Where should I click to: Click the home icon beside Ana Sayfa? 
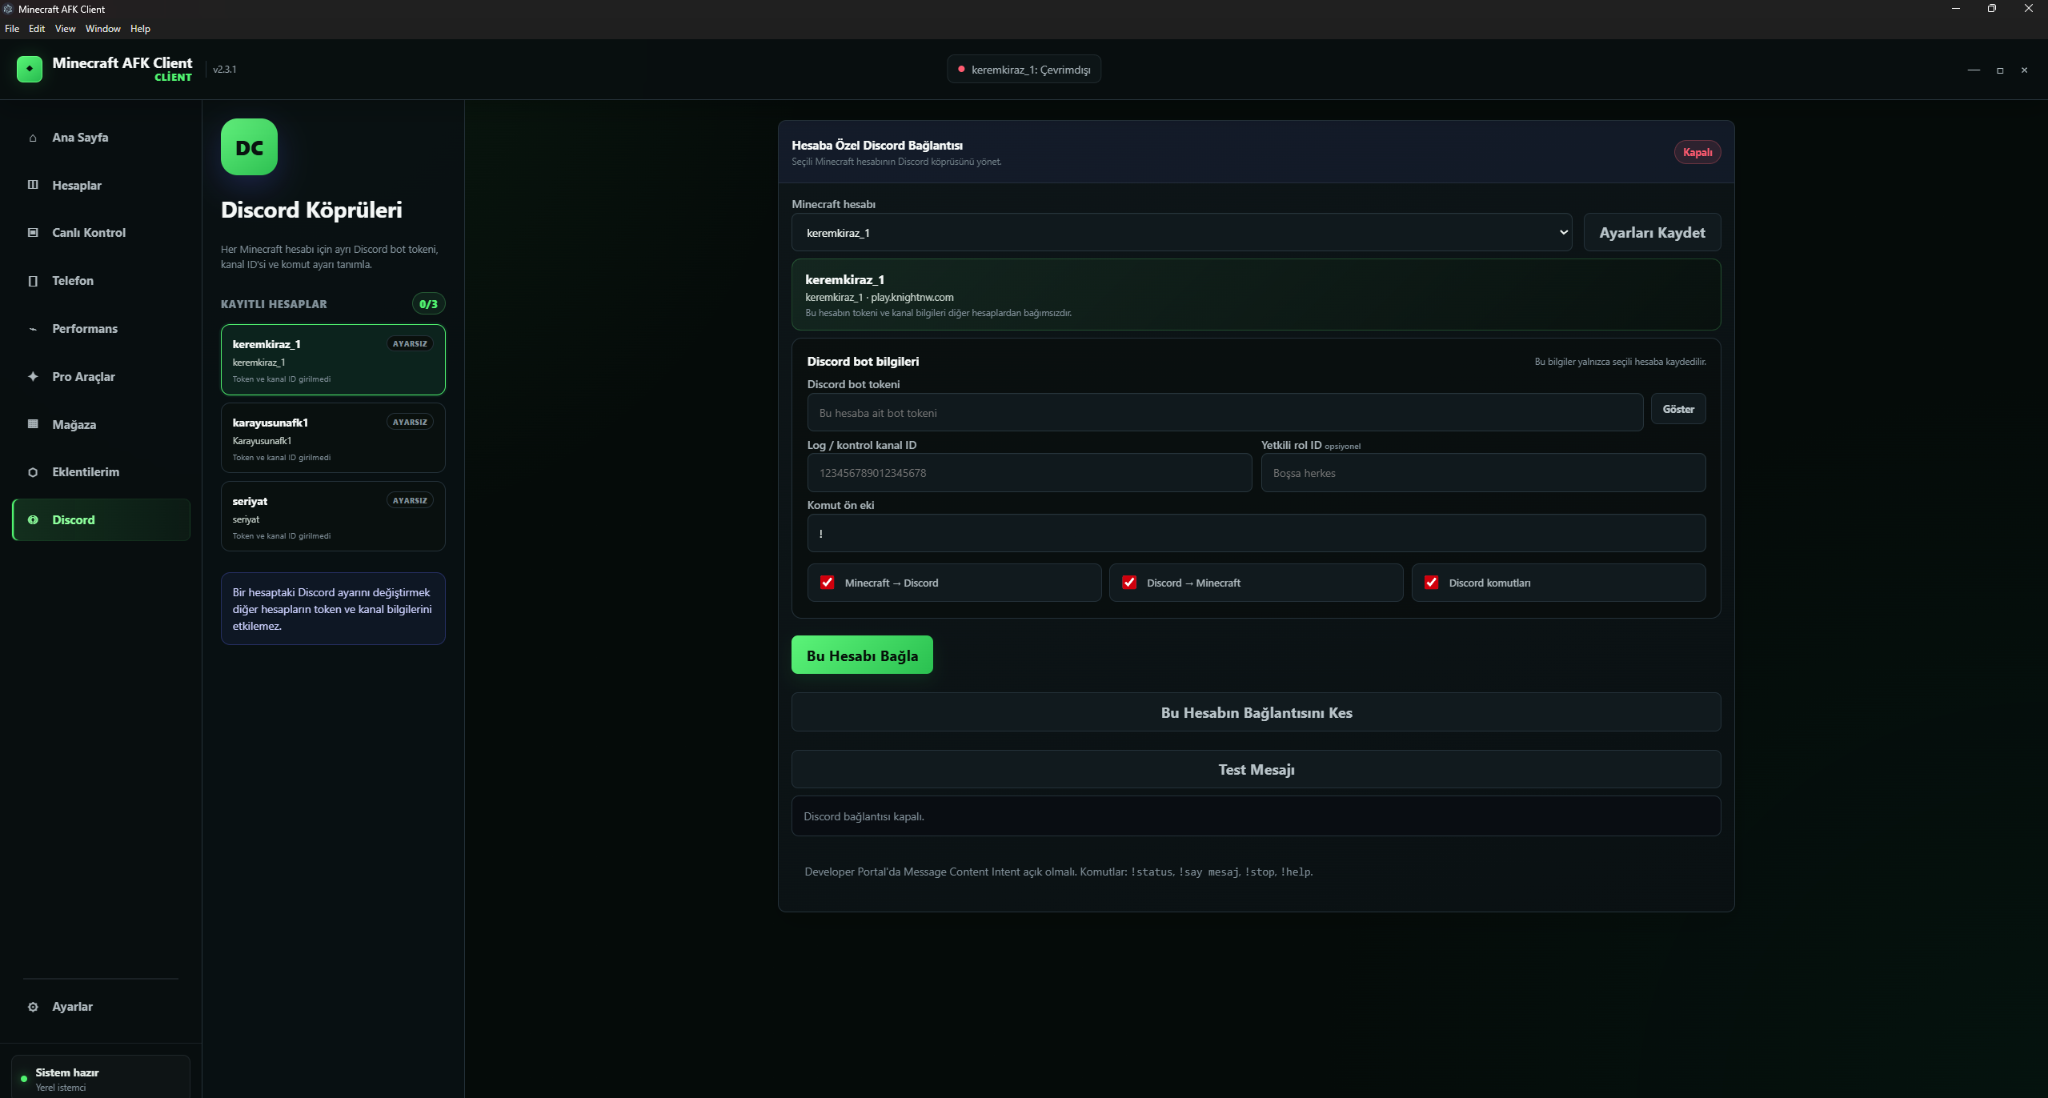point(33,138)
